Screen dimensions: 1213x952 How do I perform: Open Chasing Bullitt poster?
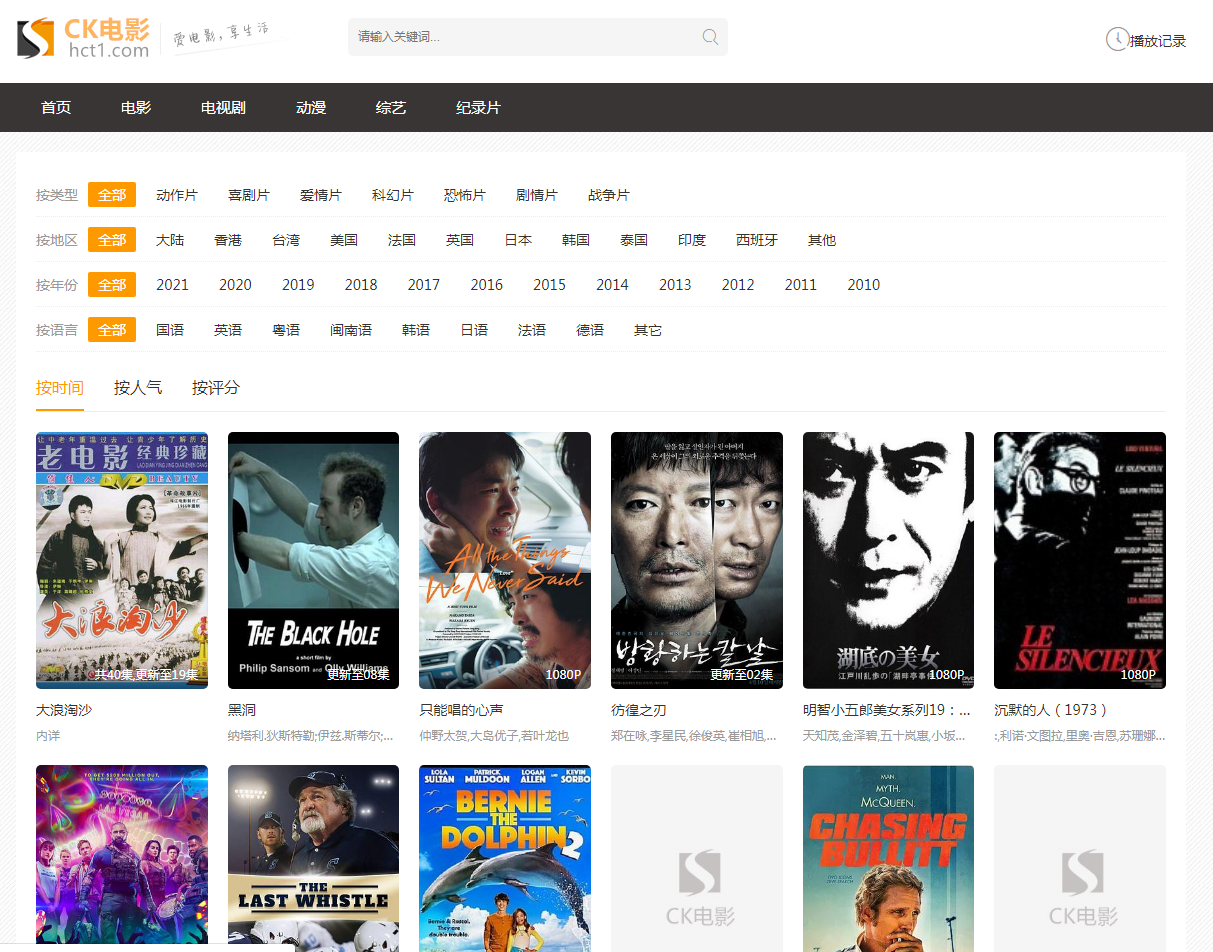pos(888,858)
